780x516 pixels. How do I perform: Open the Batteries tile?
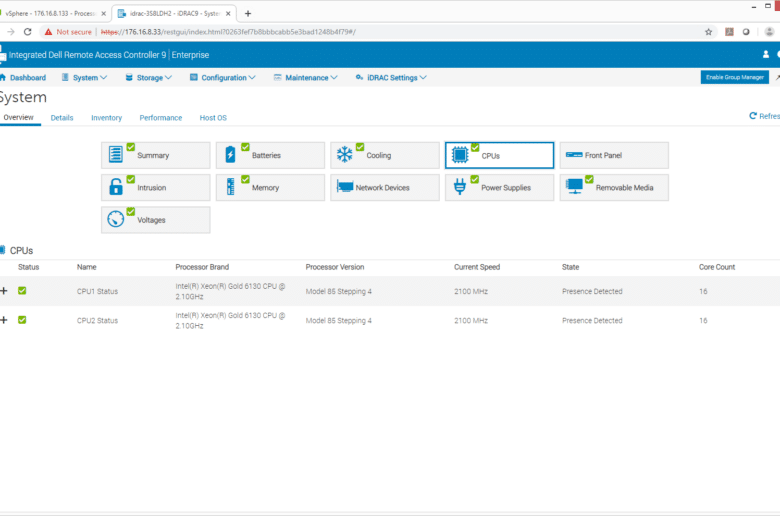[x=270, y=155]
